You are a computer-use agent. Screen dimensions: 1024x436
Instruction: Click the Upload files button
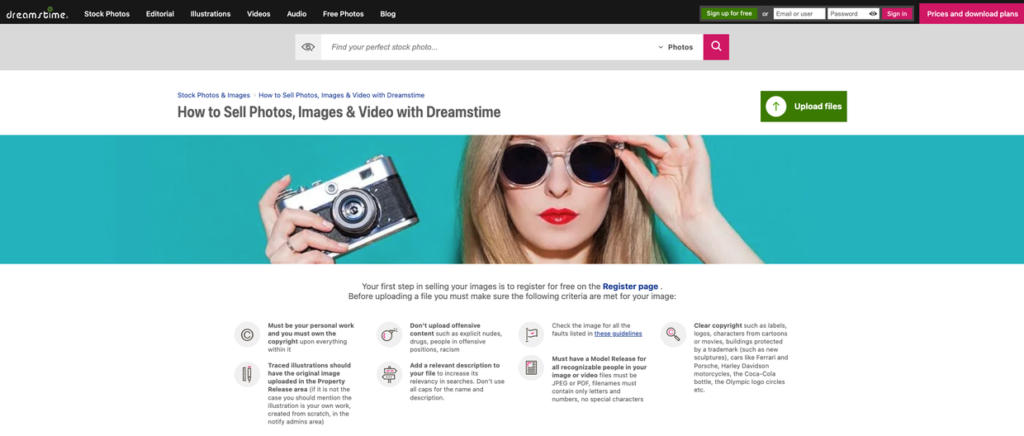pyautogui.click(x=803, y=106)
